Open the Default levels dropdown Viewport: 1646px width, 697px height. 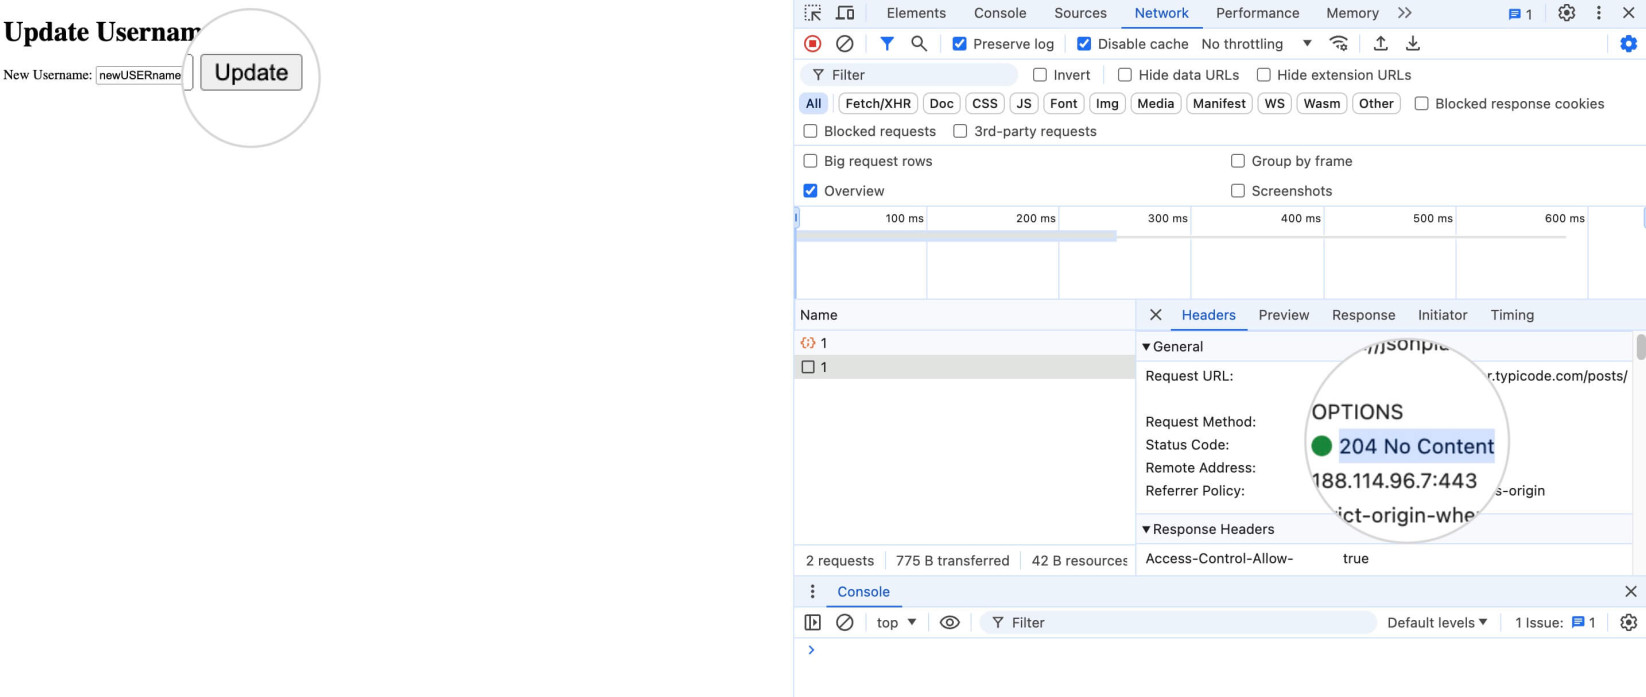coord(1437,623)
